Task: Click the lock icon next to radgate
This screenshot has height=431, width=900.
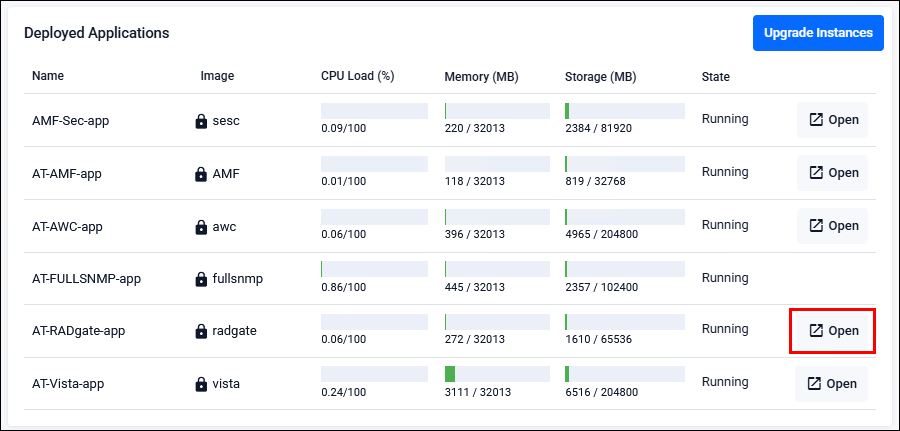Action: click(x=201, y=331)
